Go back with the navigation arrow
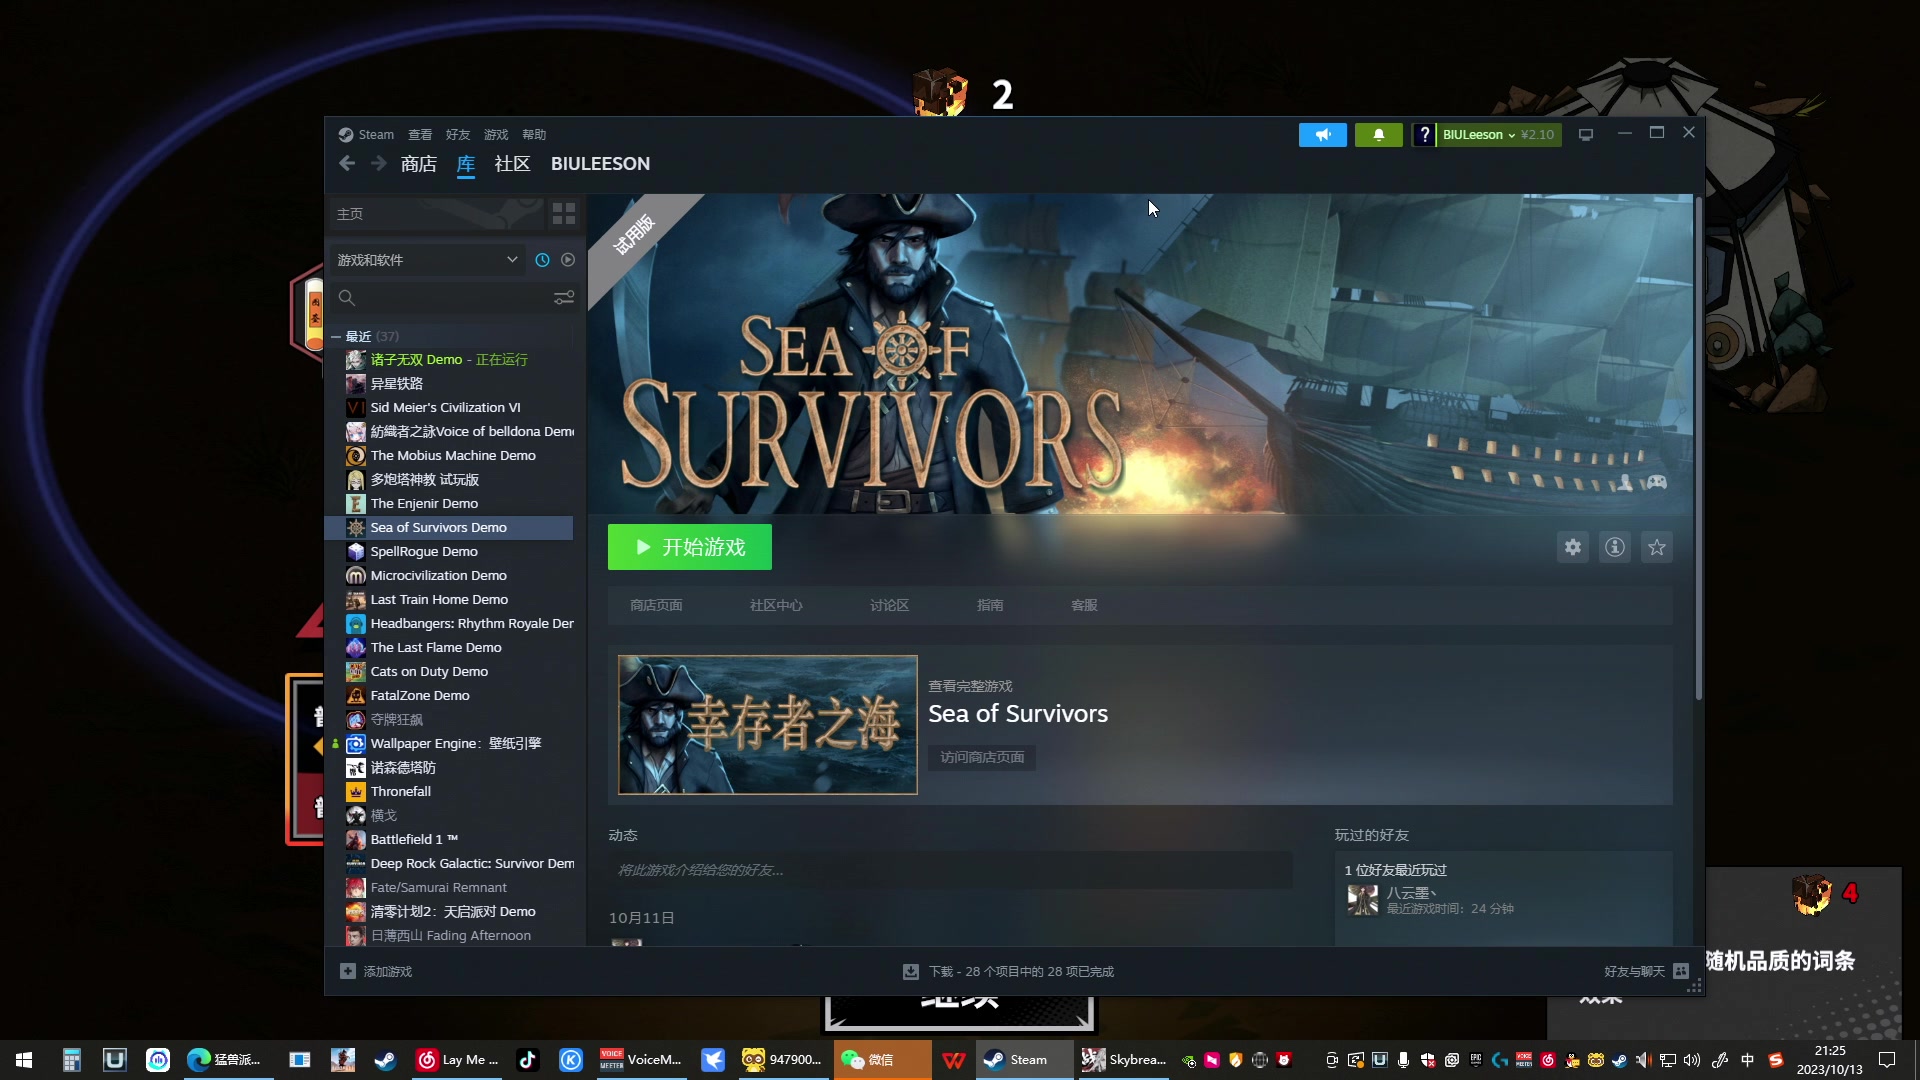Image resolution: width=1920 pixels, height=1080 pixels. coord(347,163)
